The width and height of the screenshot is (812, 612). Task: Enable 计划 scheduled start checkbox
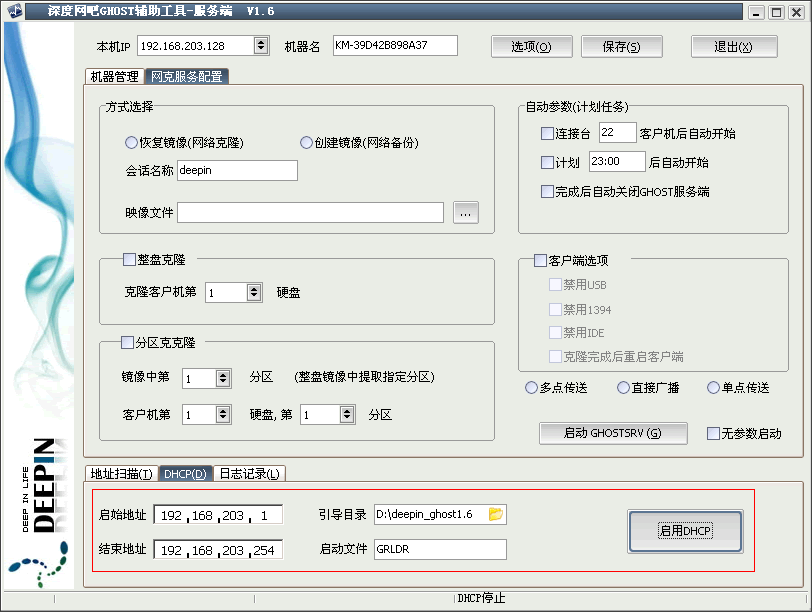[547, 163]
